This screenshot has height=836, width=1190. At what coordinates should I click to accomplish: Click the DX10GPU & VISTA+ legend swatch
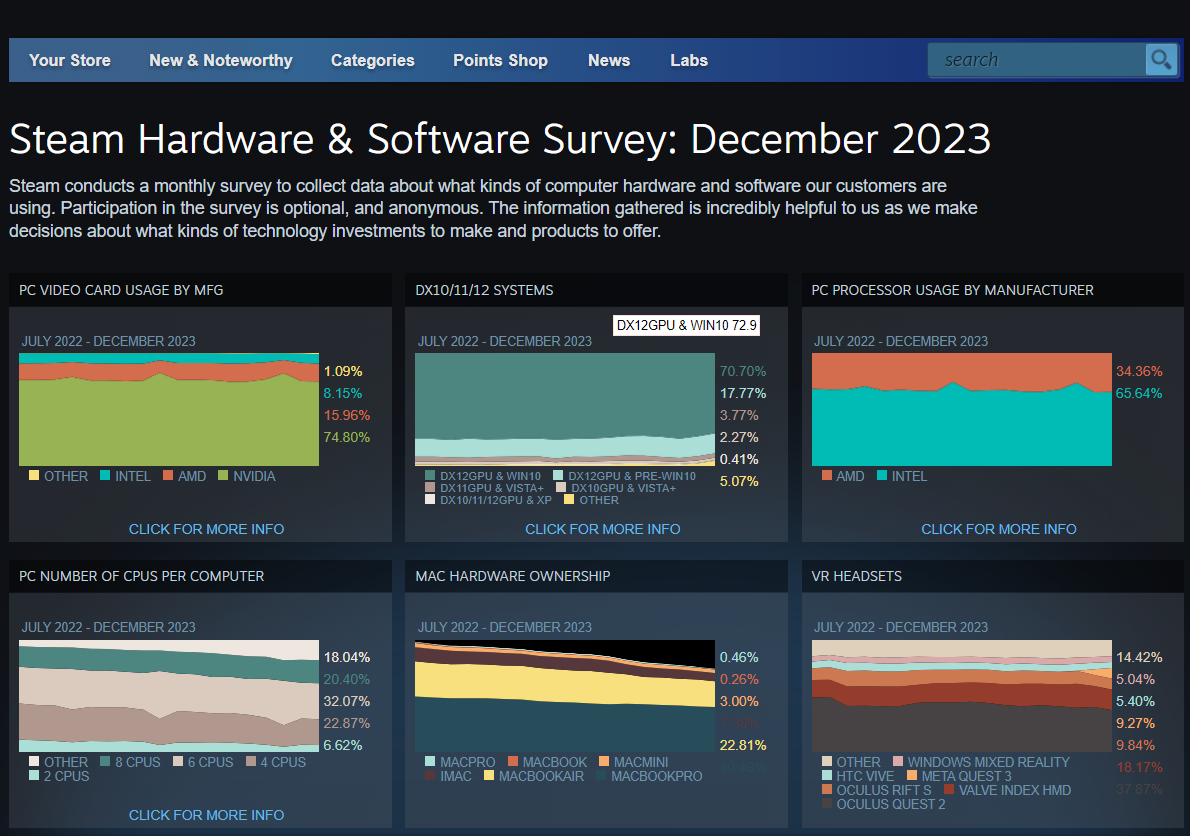(562, 487)
